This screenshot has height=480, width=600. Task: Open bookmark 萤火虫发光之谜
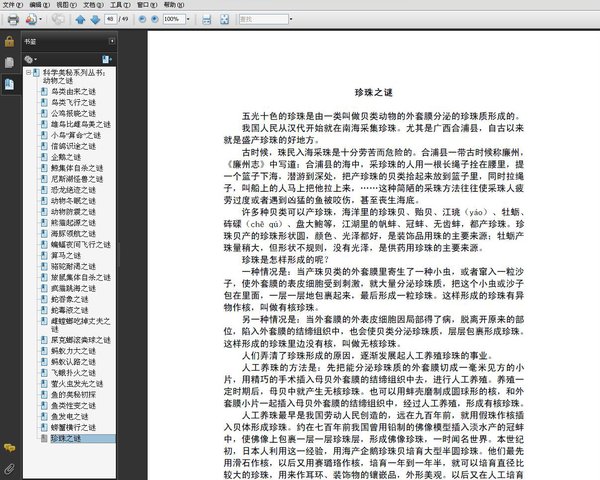(x=77, y=384)
